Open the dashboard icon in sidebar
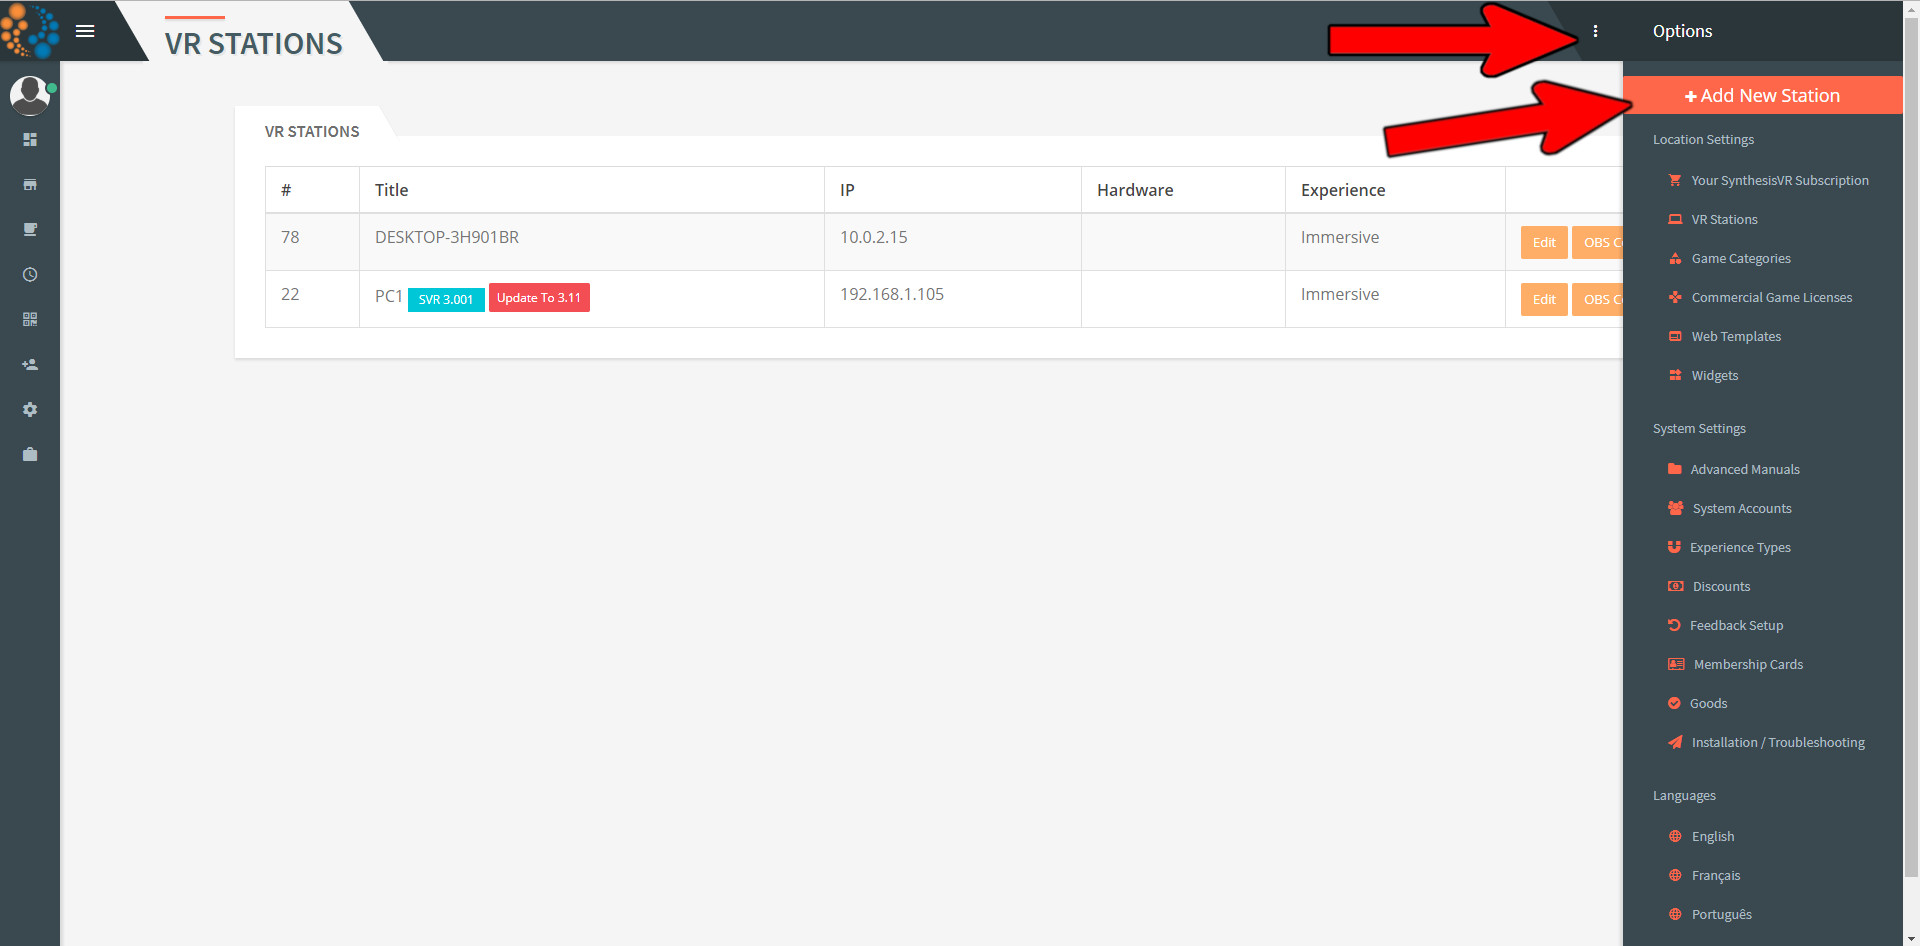 pos(30,140)
